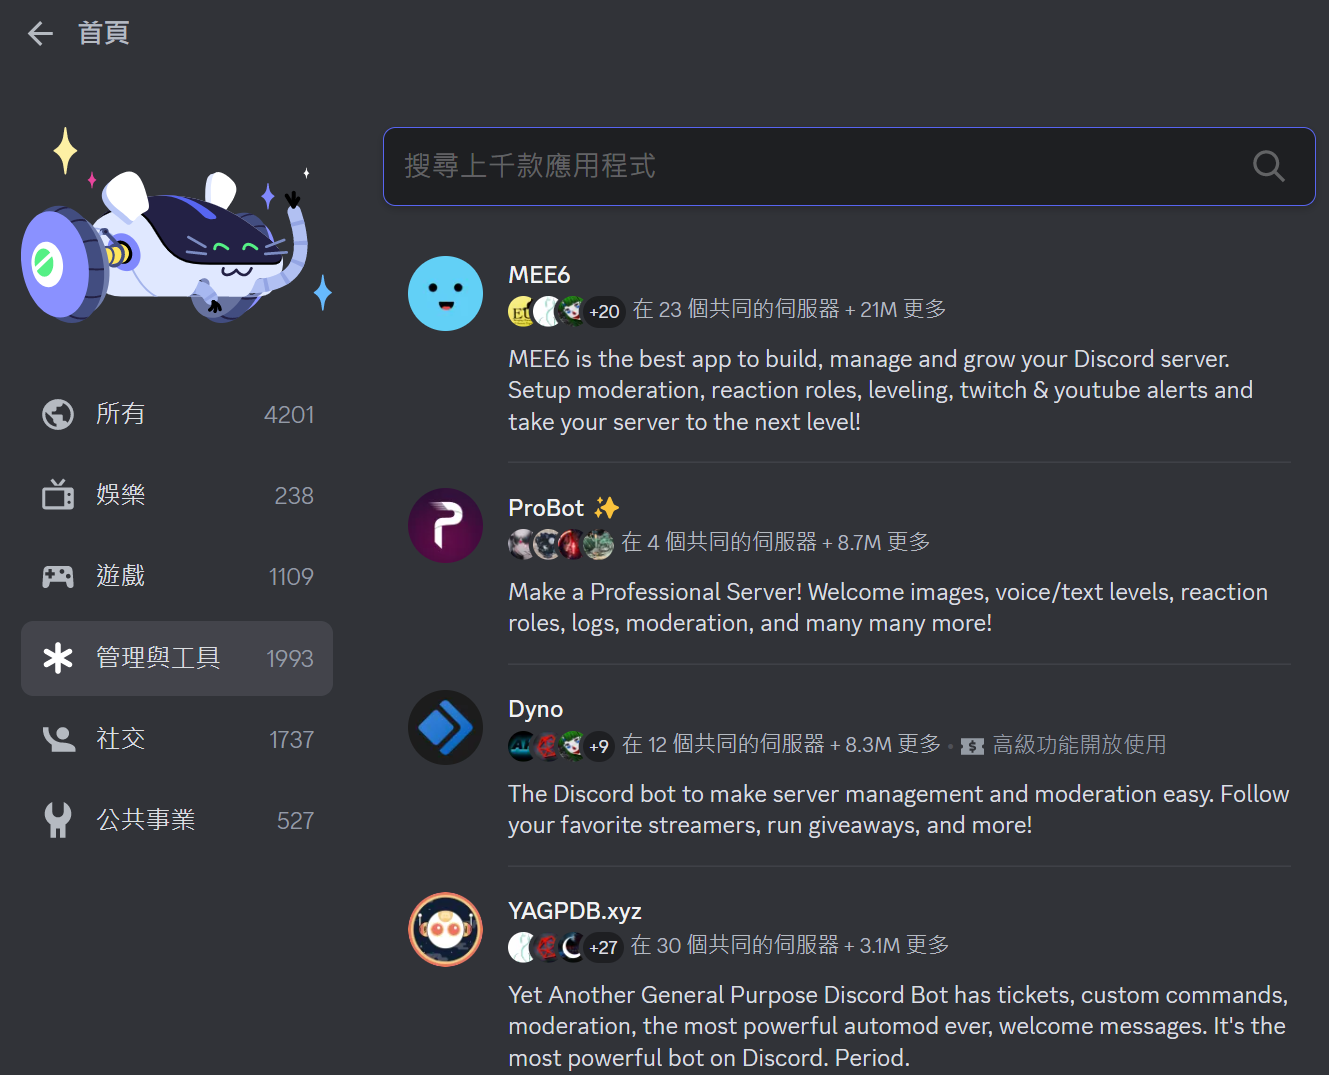This screenshot has width=1329, height=1075.
Task: Click the wrench icon for 公共事業
Action: click(58, 820)
